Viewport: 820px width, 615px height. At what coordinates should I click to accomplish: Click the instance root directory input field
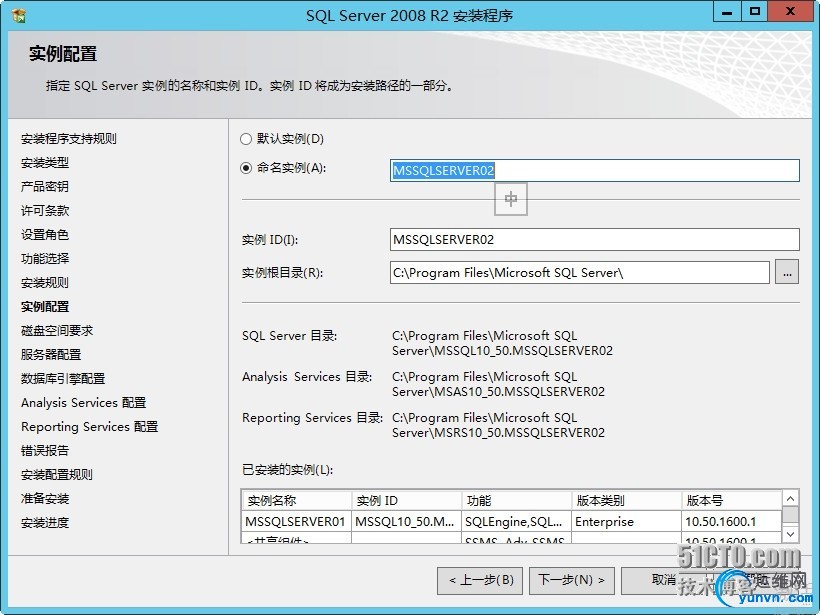[x=579, y=272]
